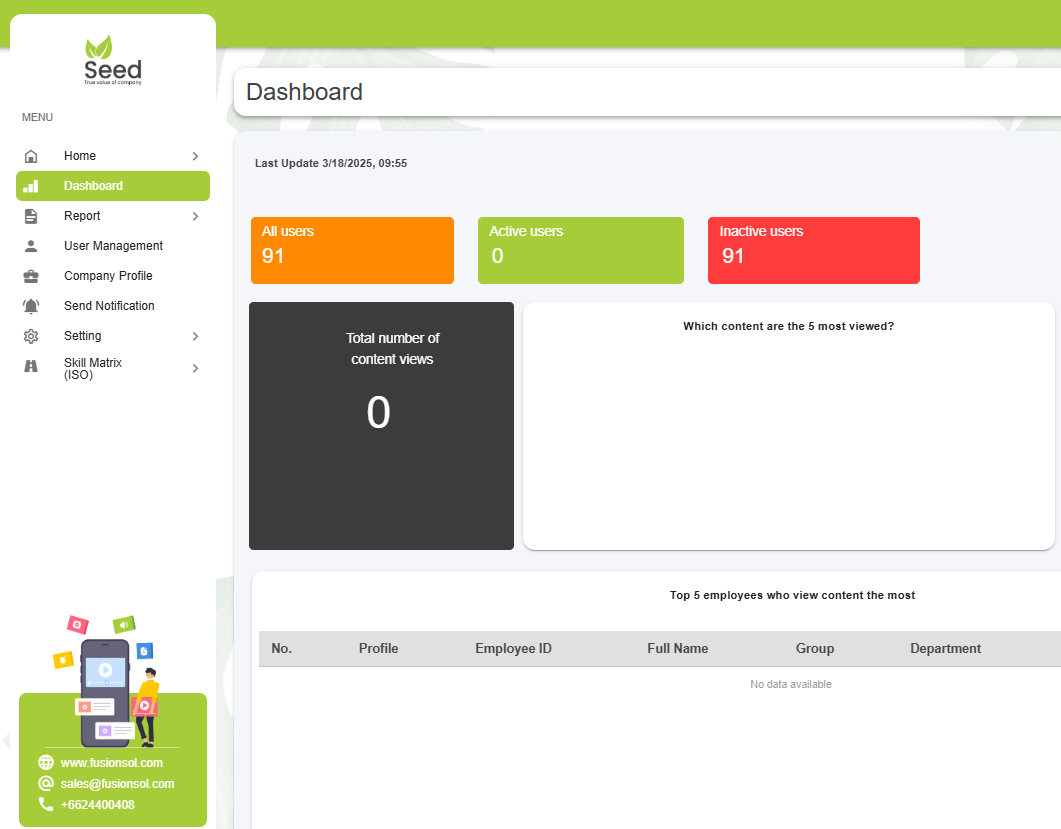Screen dimensions: 1061x829
Task: Expand the Skill Matrix (ISO) chevron
Action: coord(195,368)
